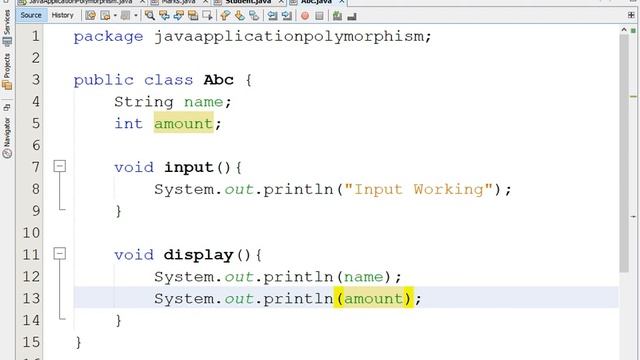Go to Next Bookmark icon

[239, 16]
